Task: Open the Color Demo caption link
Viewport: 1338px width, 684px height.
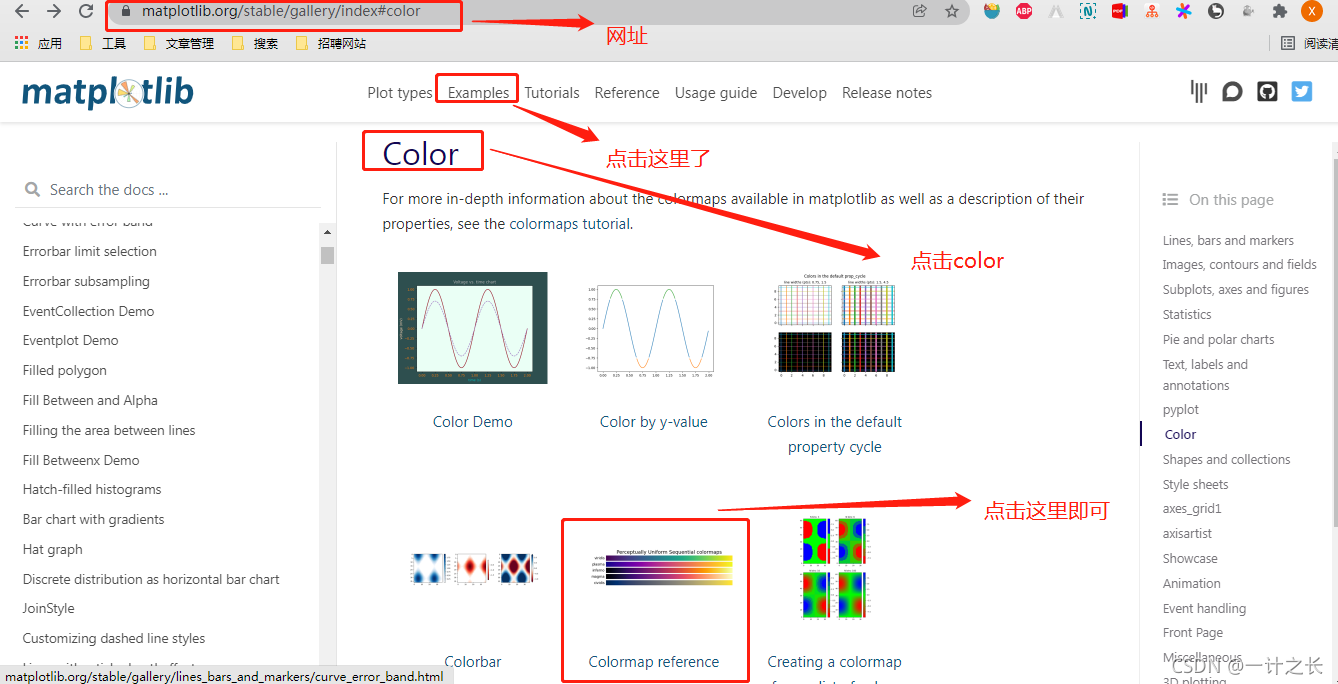Action: (x=473, y=422)
